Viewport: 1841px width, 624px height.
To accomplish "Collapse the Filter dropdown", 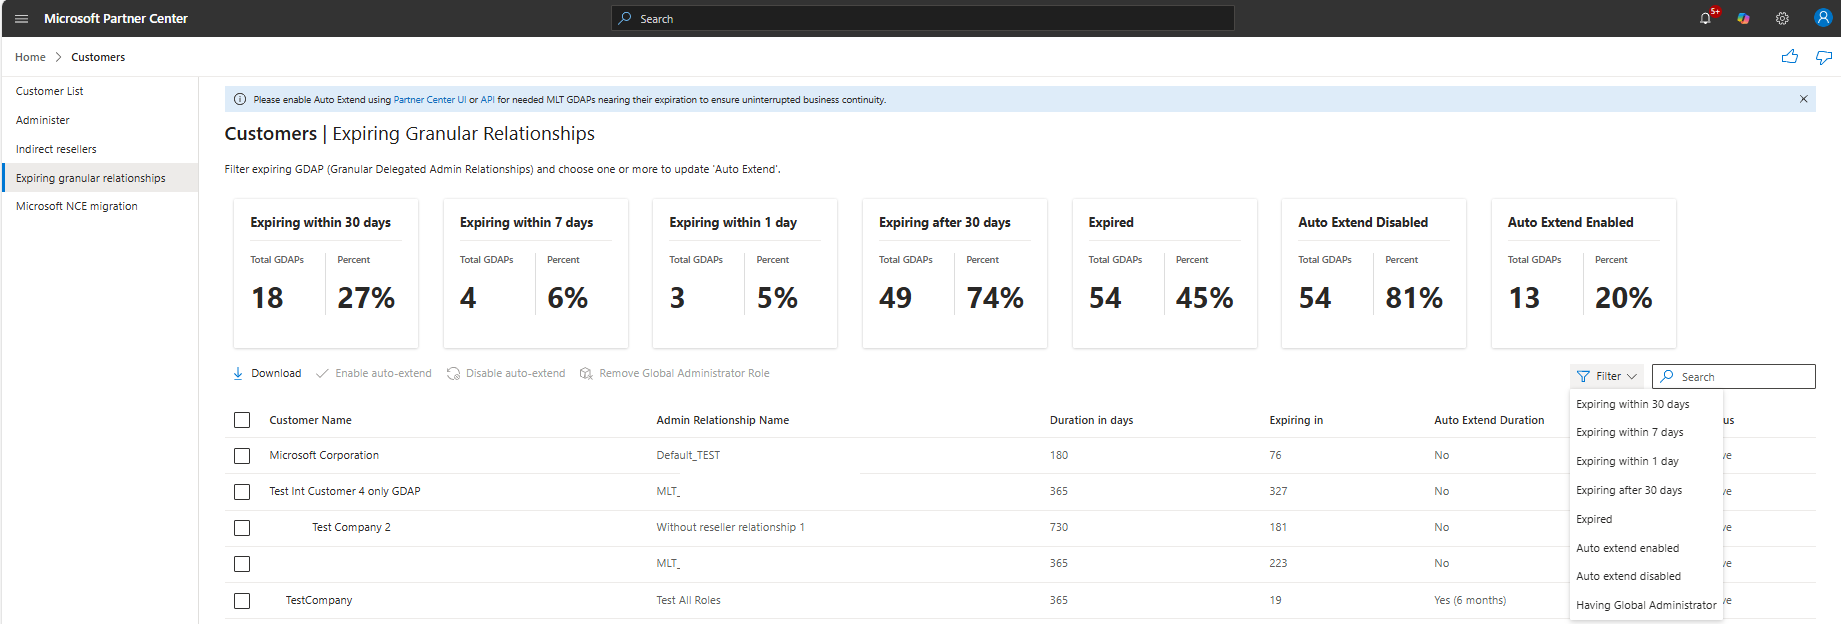I will click(x=1606, y=377).
